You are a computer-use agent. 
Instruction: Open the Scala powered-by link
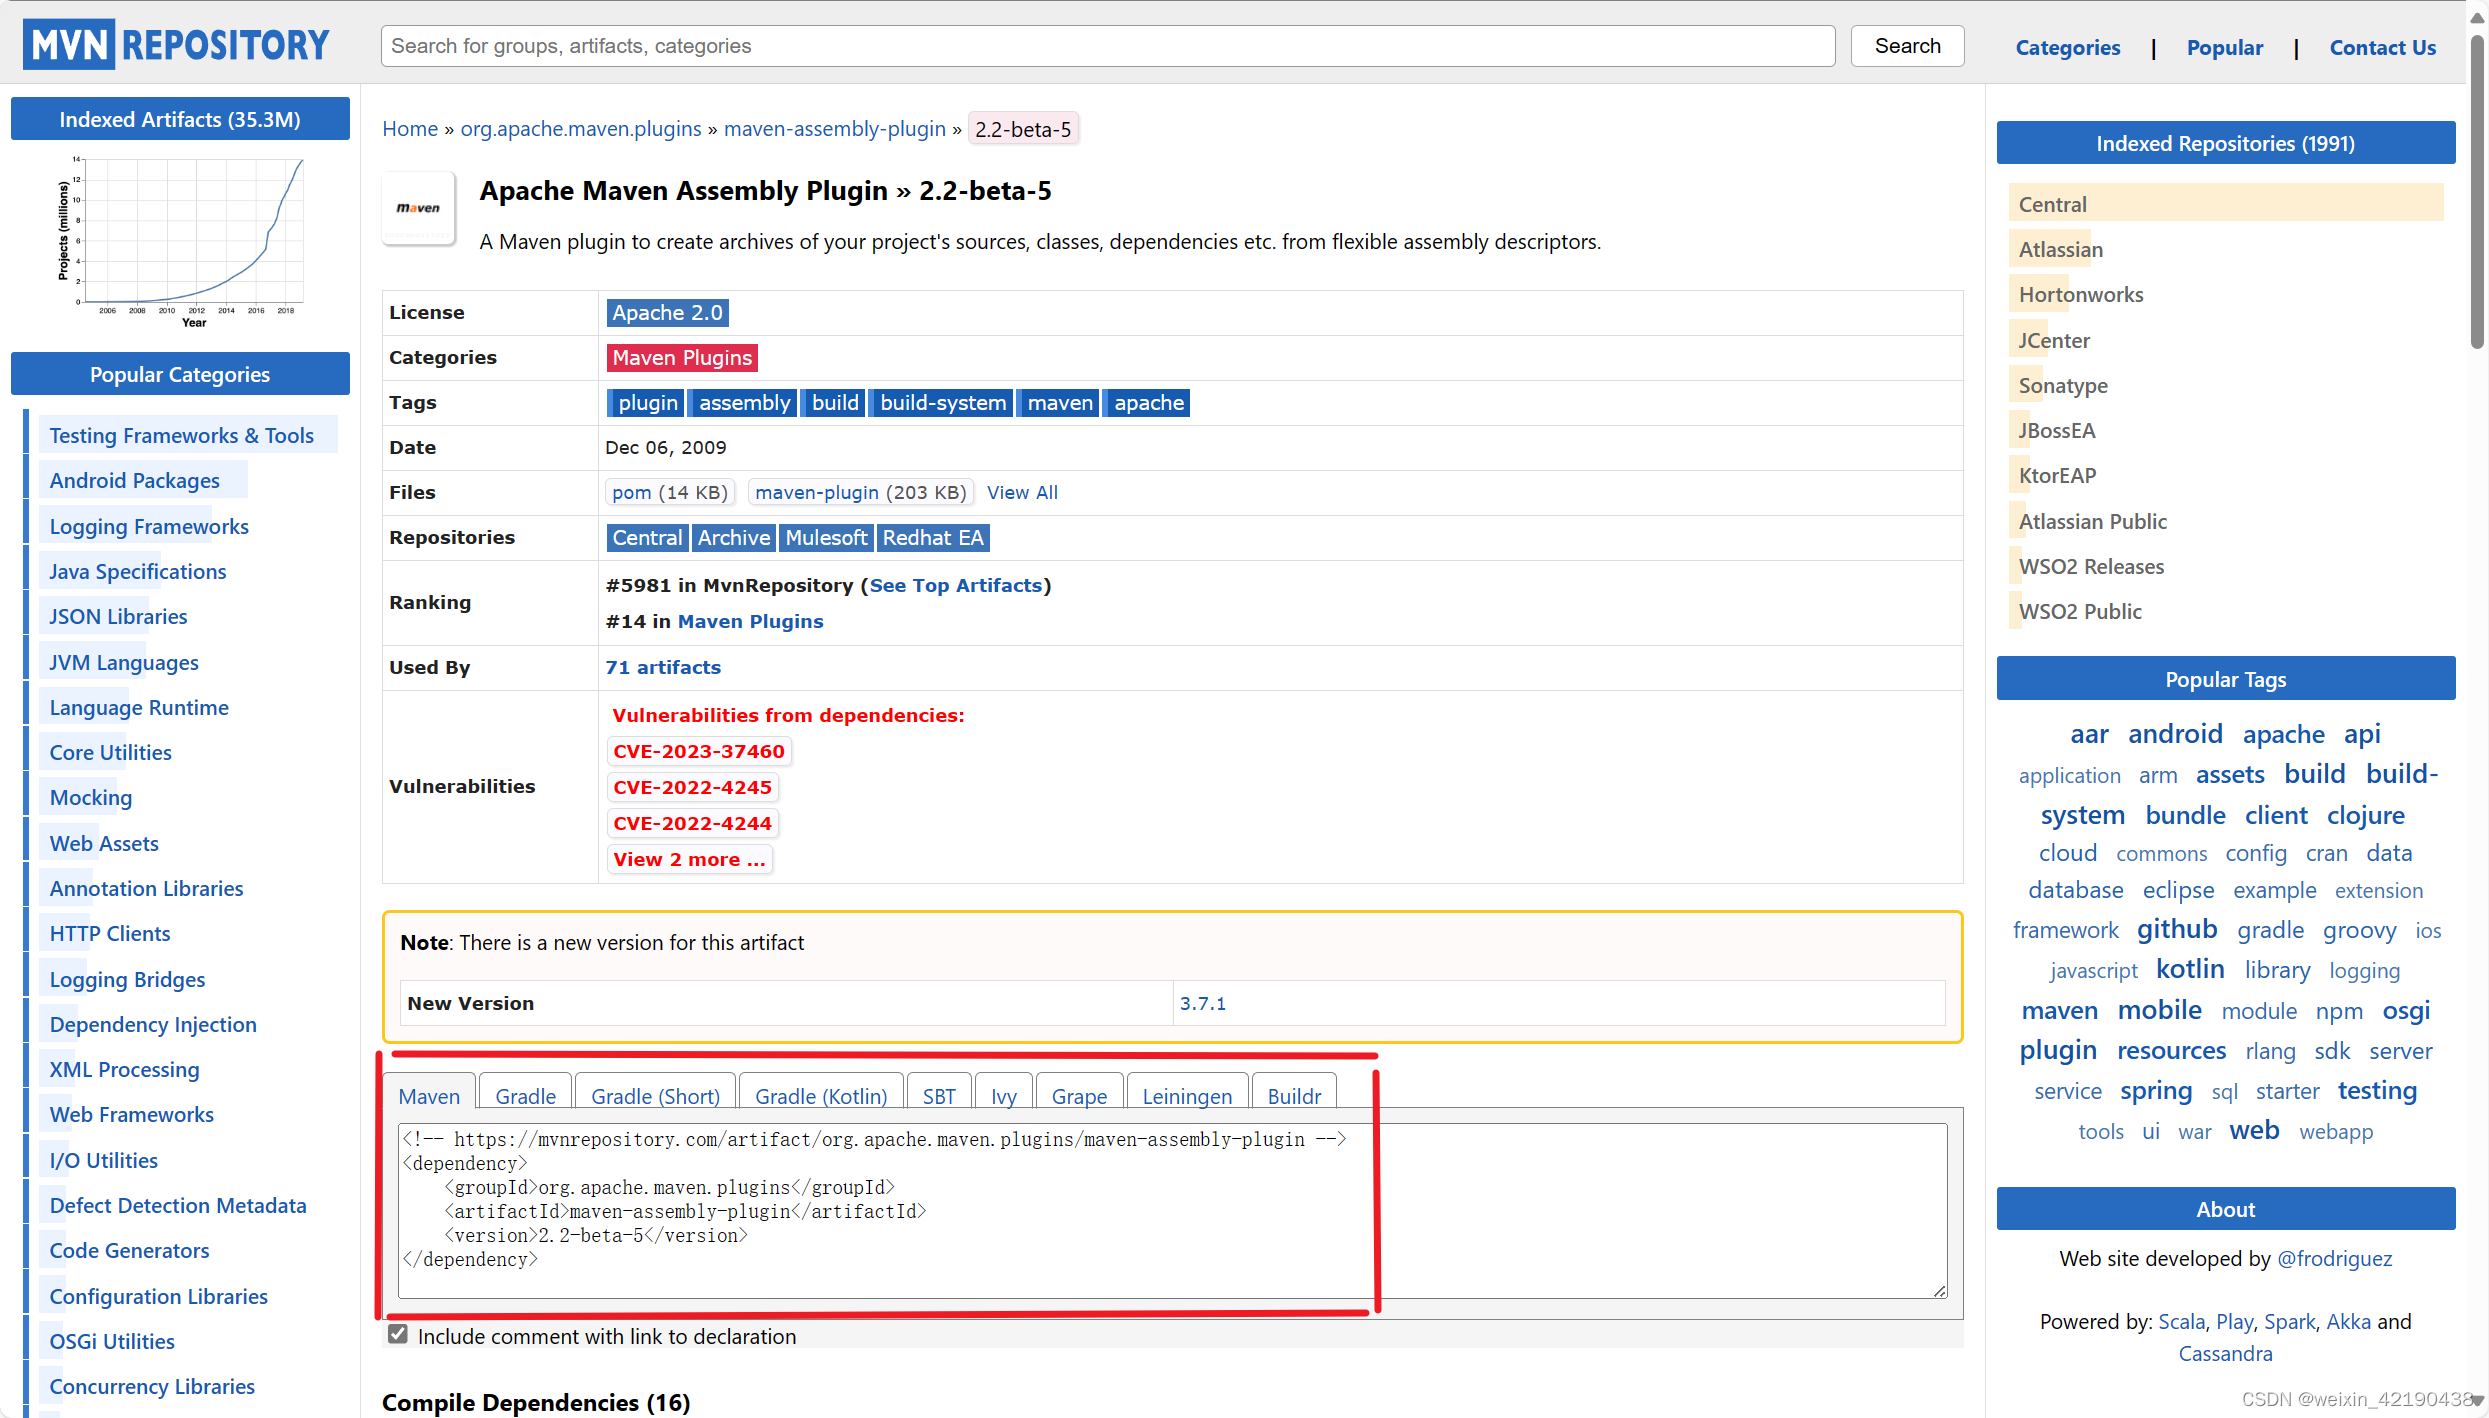click(x=2181, y=1322)
